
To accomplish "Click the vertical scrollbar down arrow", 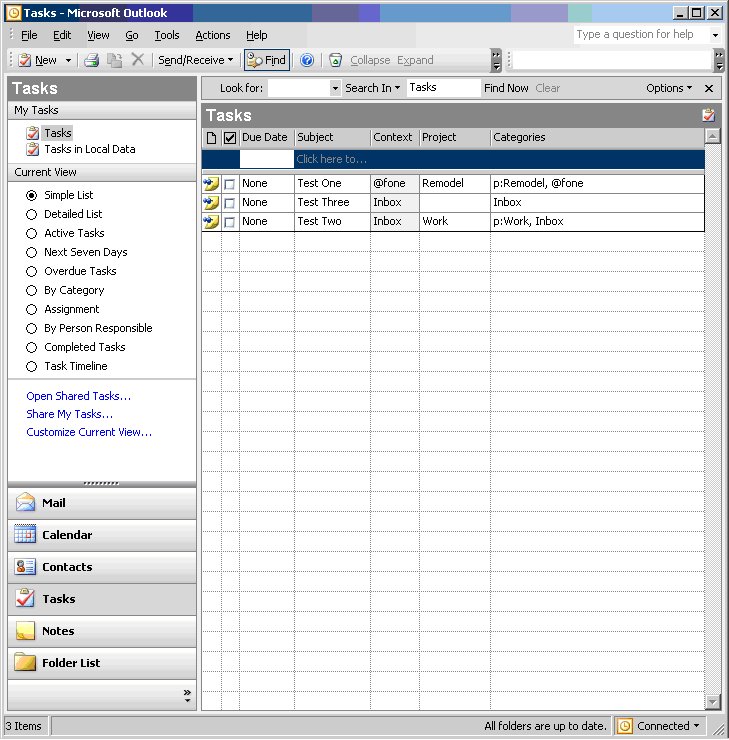I will click(712, 701).
